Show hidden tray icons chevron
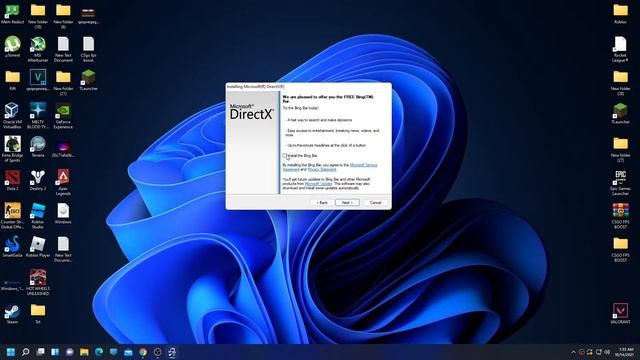The image size is (640, 360). click(573, 352)
